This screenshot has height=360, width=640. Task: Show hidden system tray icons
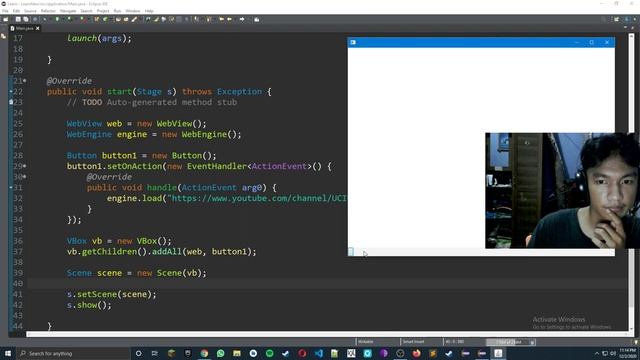pyautogui.click(x=597, y=353)
